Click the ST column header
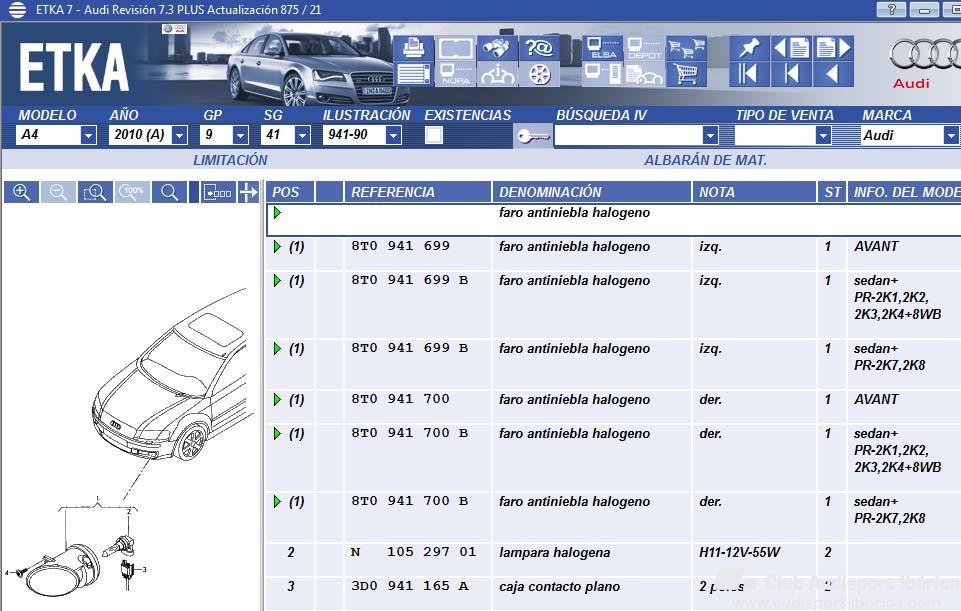The width and height of the screenshot is (961, 611). 832,192
